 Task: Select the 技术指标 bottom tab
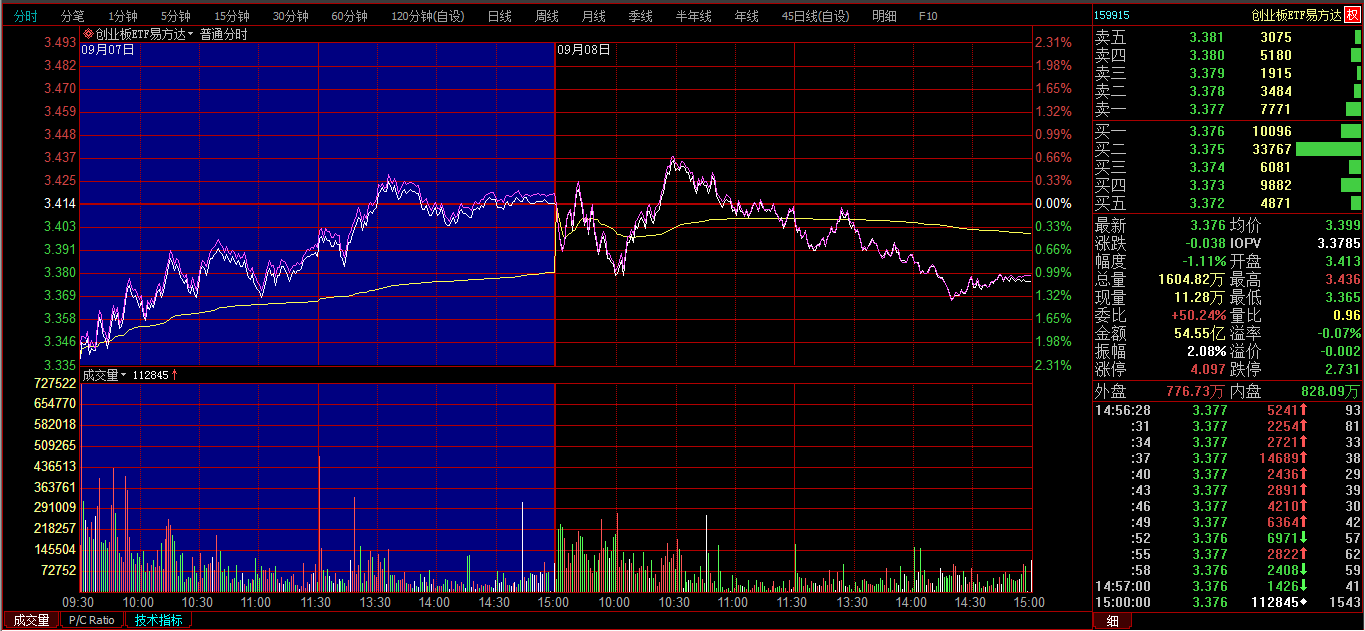pyautogui.click(x=159, y=620)
